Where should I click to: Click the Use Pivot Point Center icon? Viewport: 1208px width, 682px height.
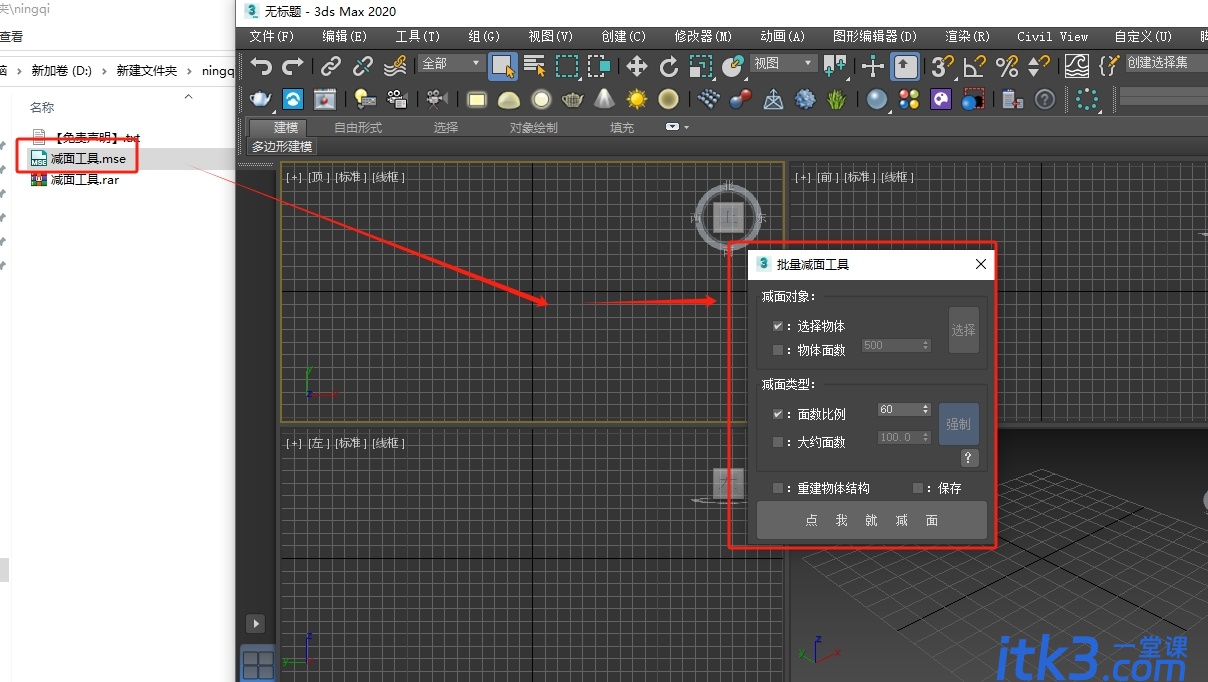tap(834, 67)
